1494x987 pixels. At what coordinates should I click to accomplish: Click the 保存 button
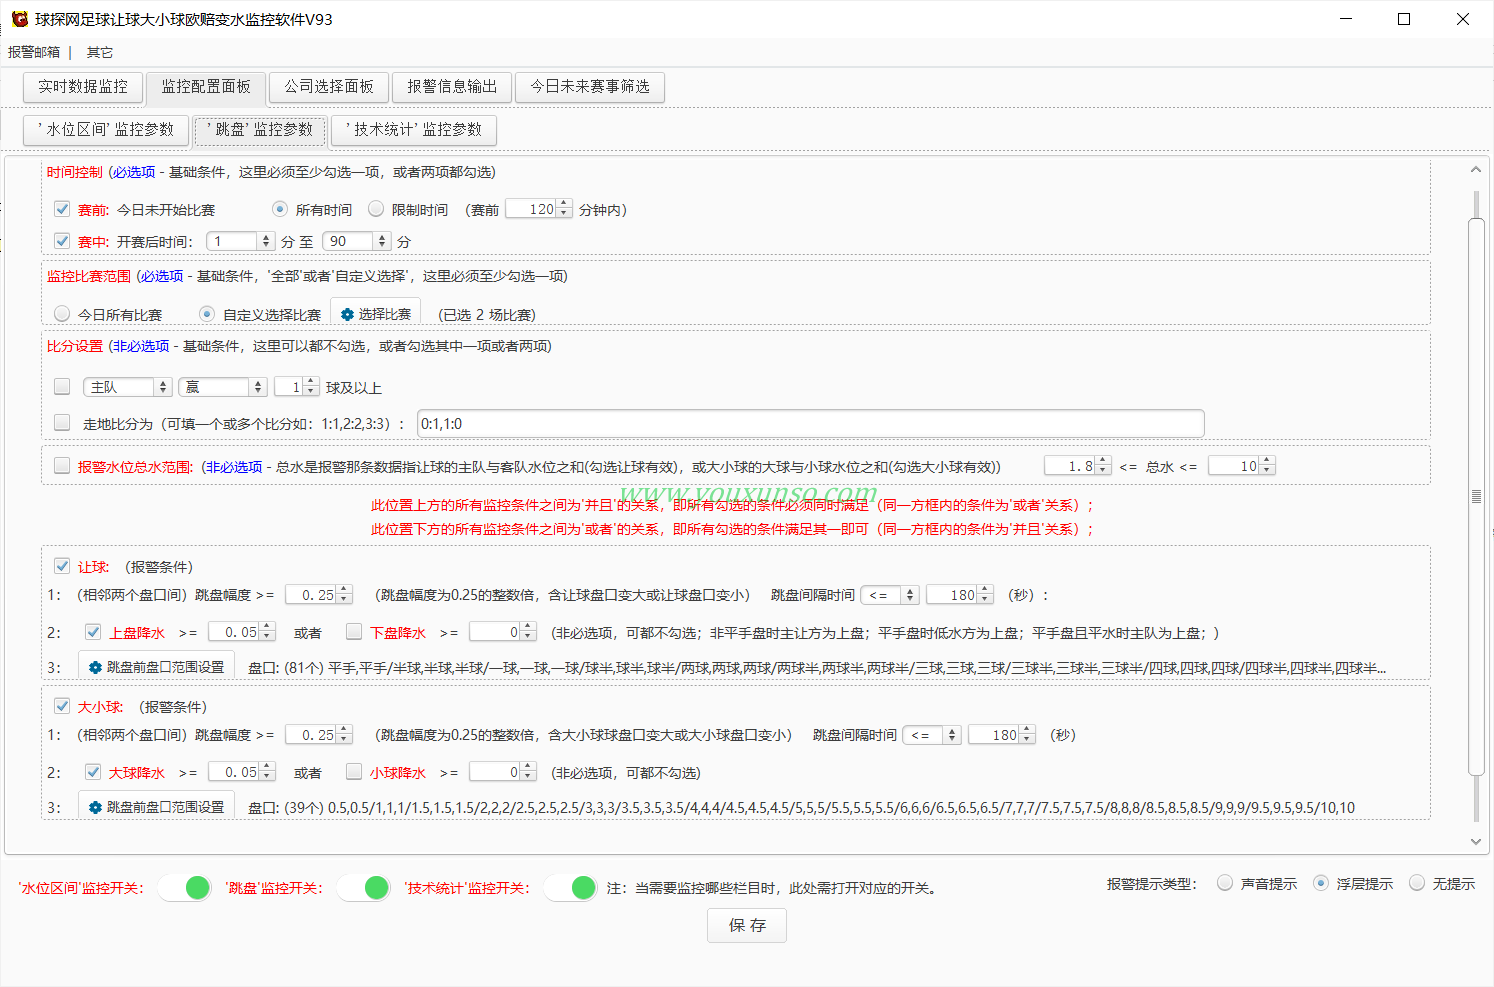747,925
